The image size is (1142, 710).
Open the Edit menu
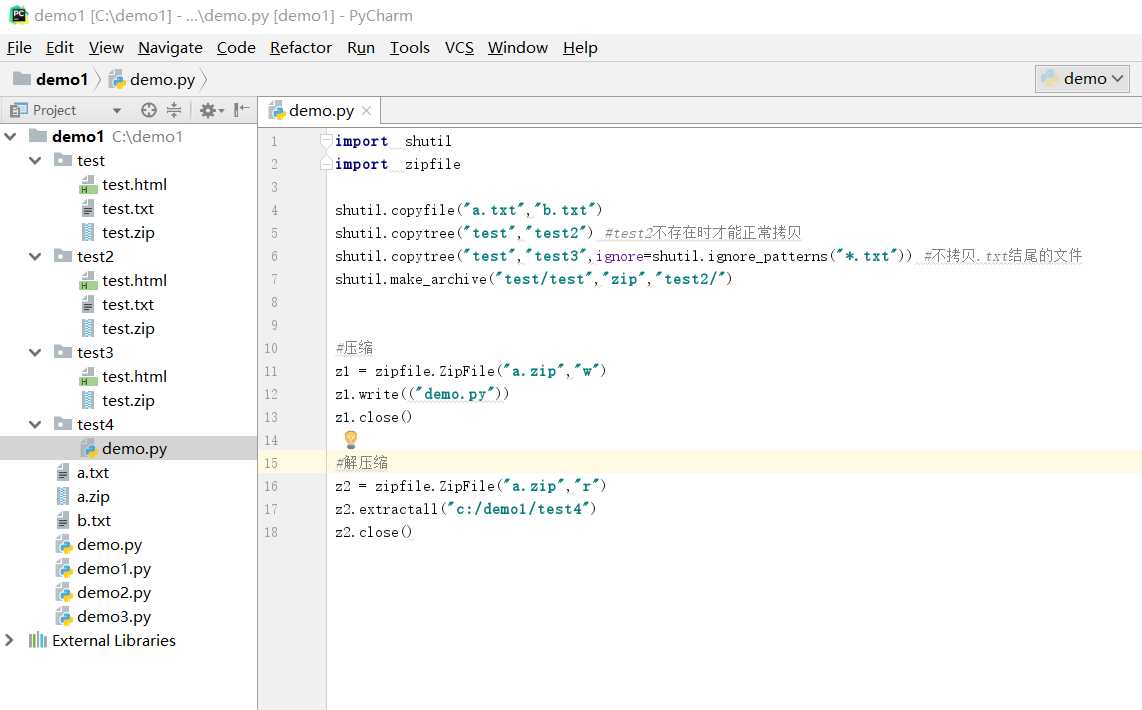coord(60,47)
